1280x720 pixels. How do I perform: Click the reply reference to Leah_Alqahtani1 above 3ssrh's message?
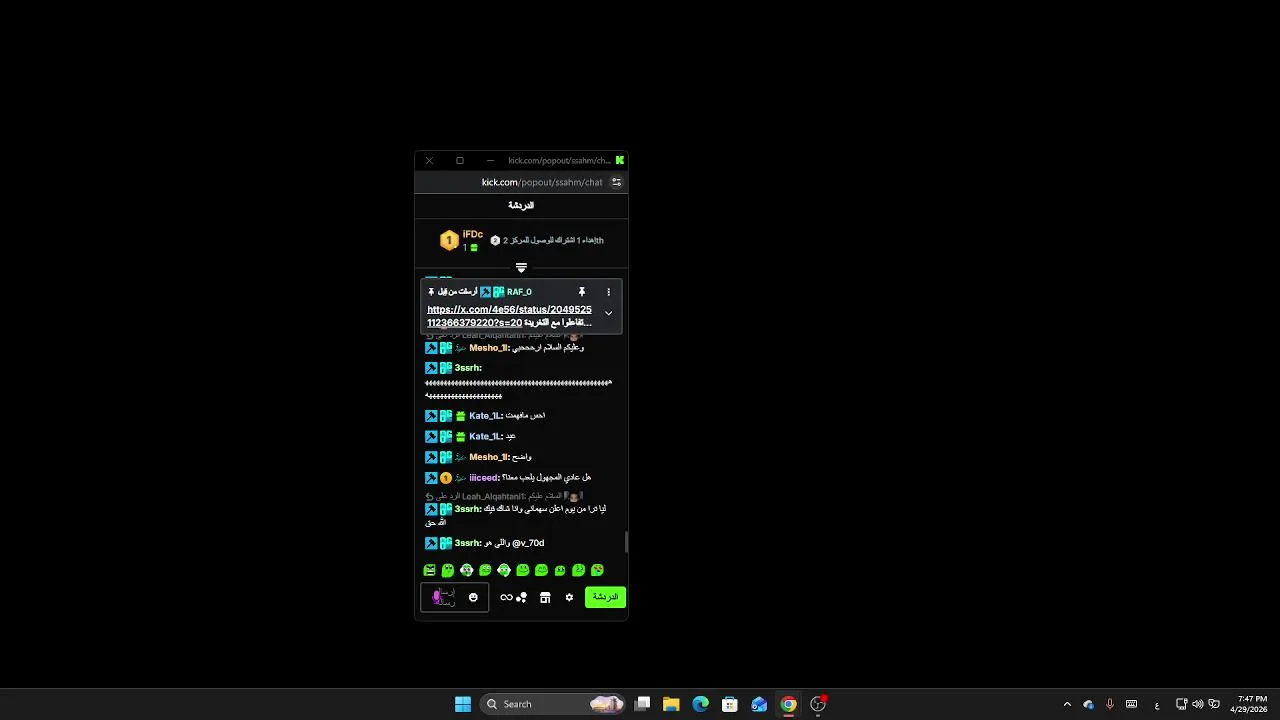click(505, 496)
